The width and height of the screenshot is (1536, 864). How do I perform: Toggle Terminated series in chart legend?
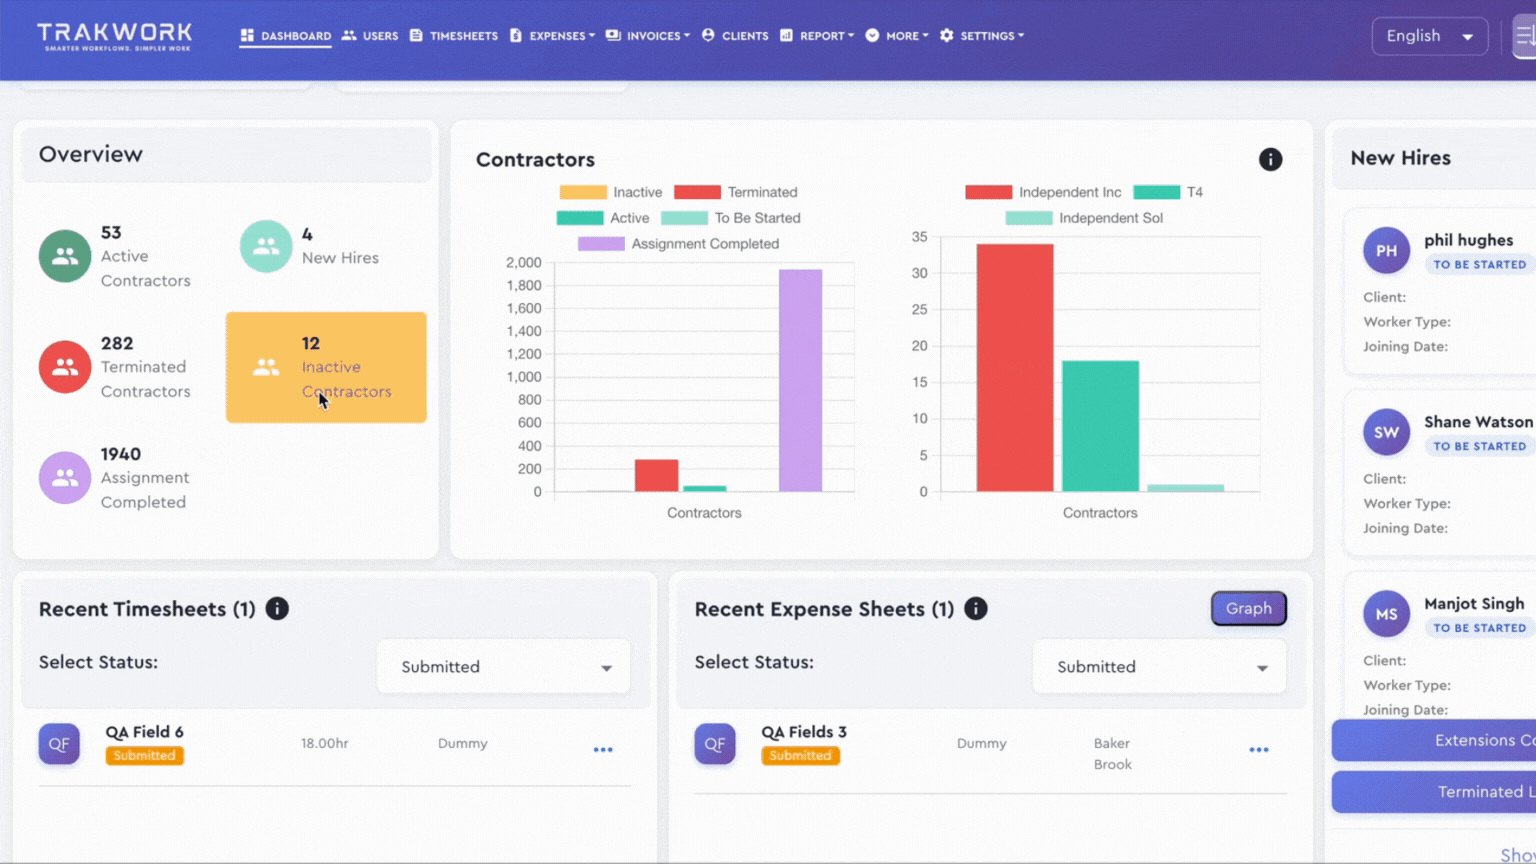tap(736, 192)
